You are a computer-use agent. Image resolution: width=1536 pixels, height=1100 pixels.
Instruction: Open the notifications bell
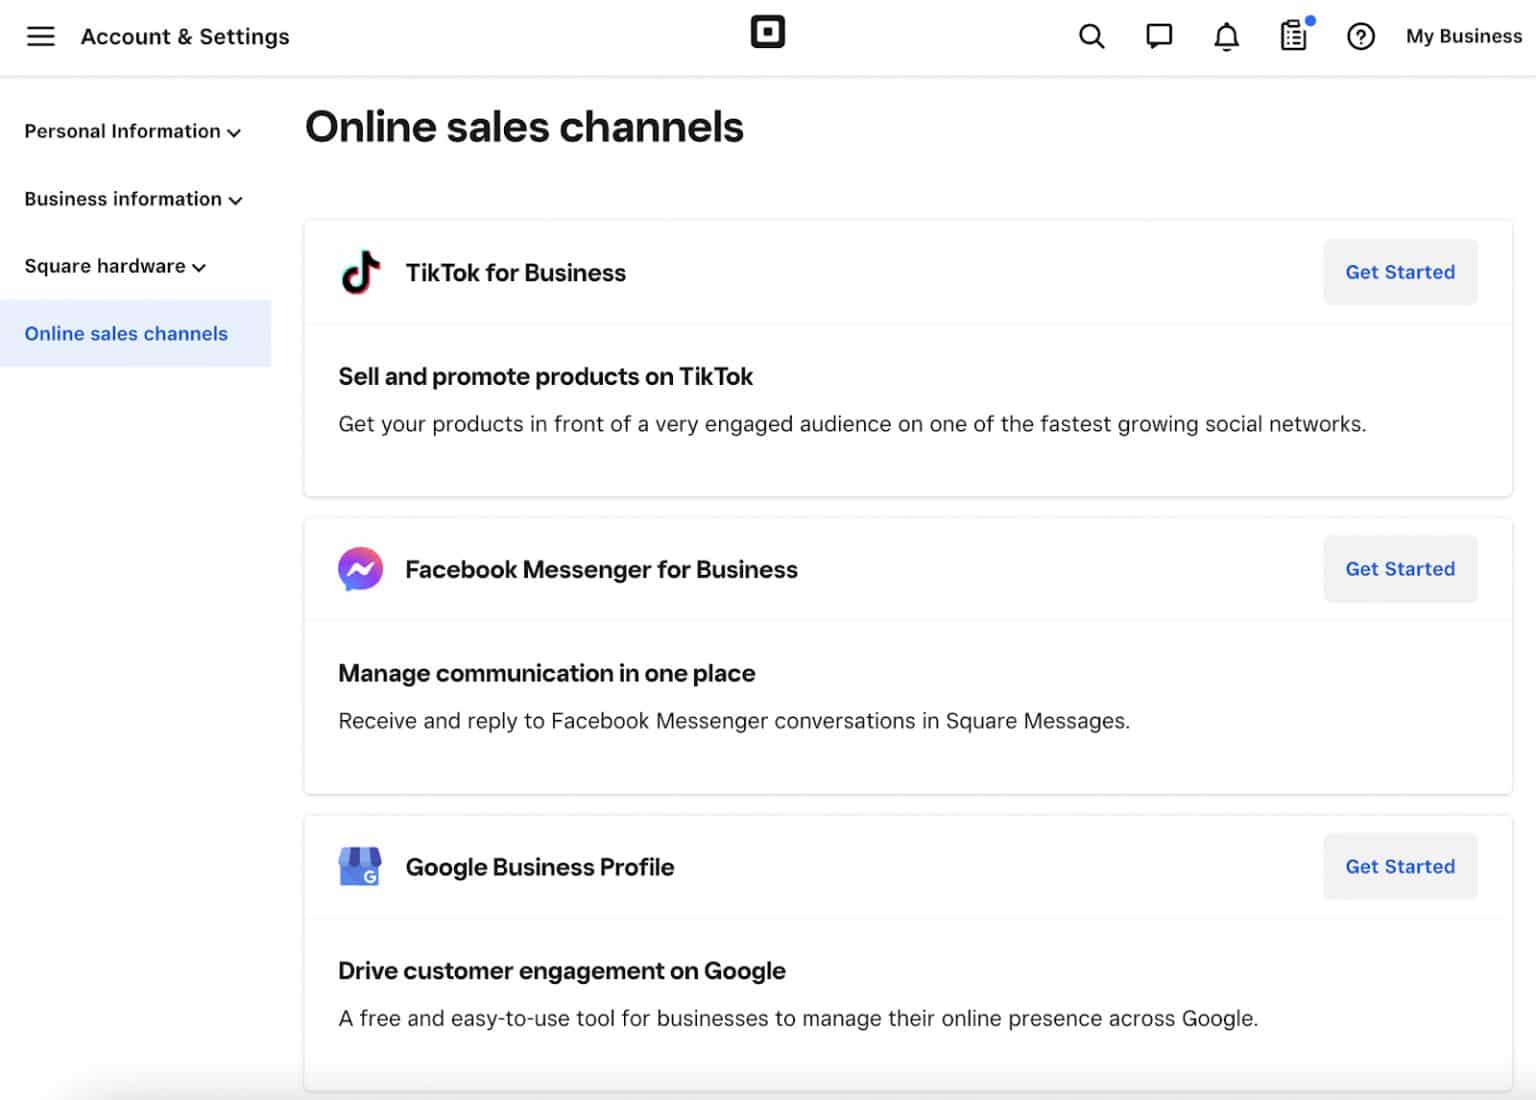point(1225,36)
